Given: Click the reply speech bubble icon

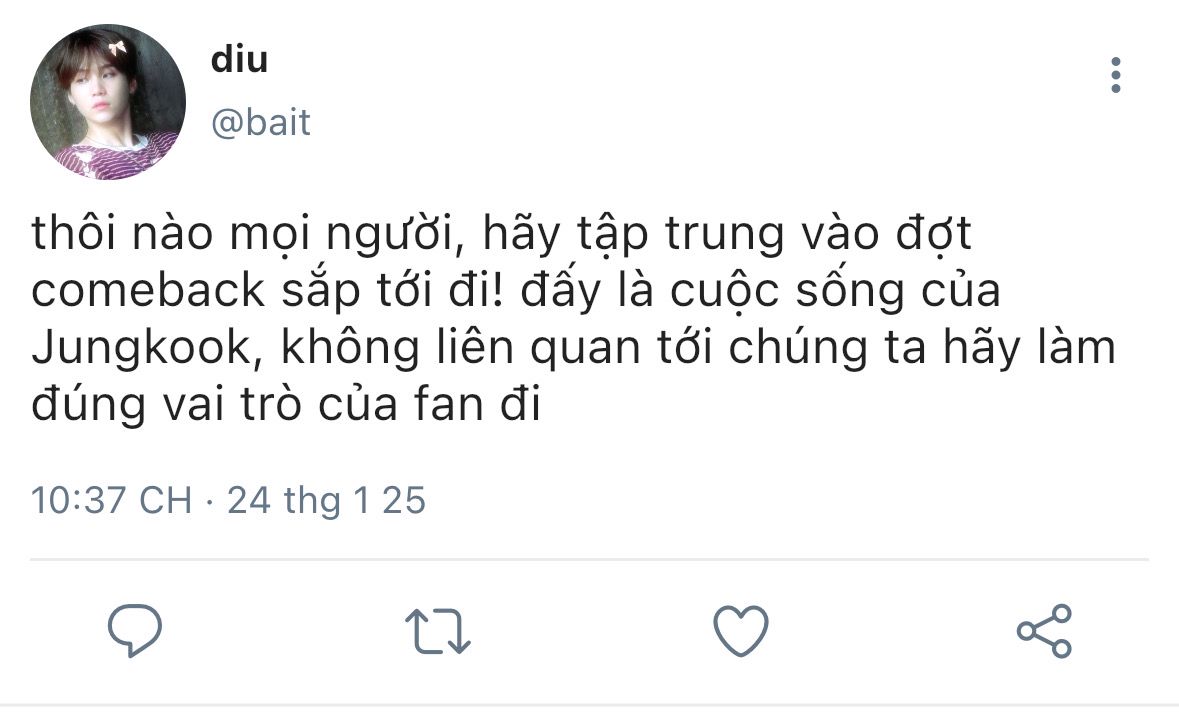Looking at the screenshot, I should point(135,630).
